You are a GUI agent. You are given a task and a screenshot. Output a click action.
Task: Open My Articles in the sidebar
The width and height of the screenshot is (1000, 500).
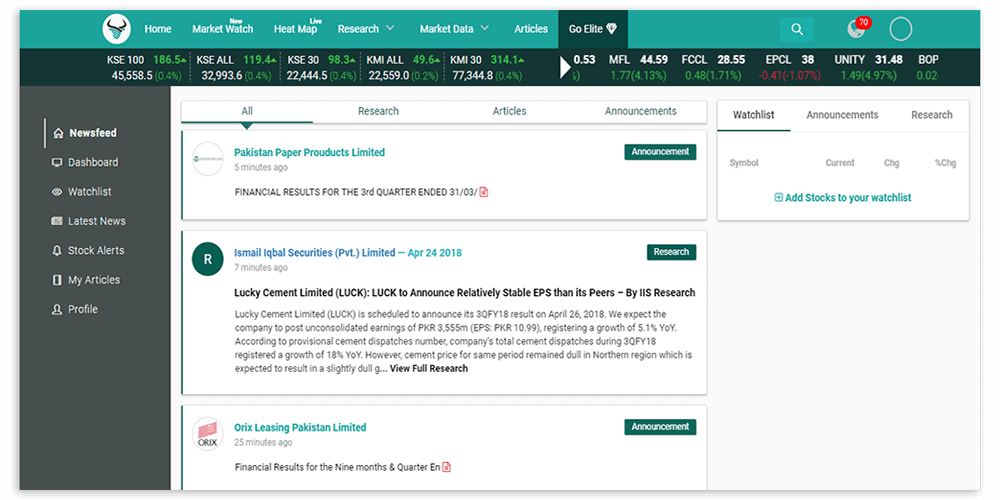point(94,280)
